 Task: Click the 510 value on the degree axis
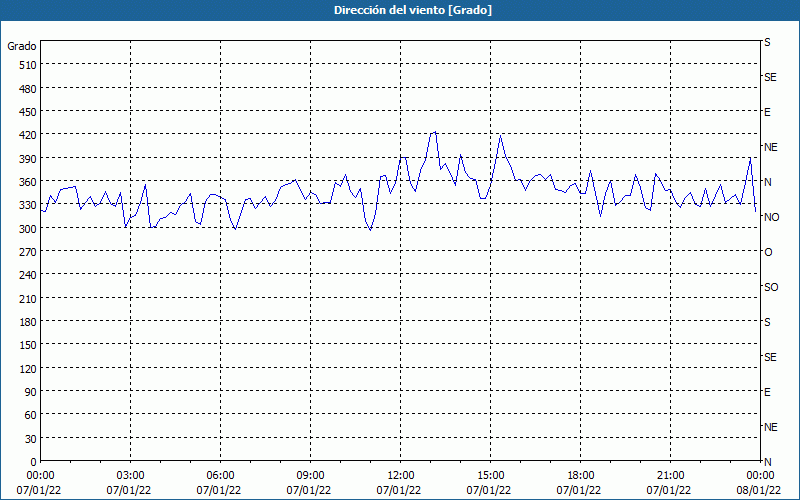click(x=28, y=65)
